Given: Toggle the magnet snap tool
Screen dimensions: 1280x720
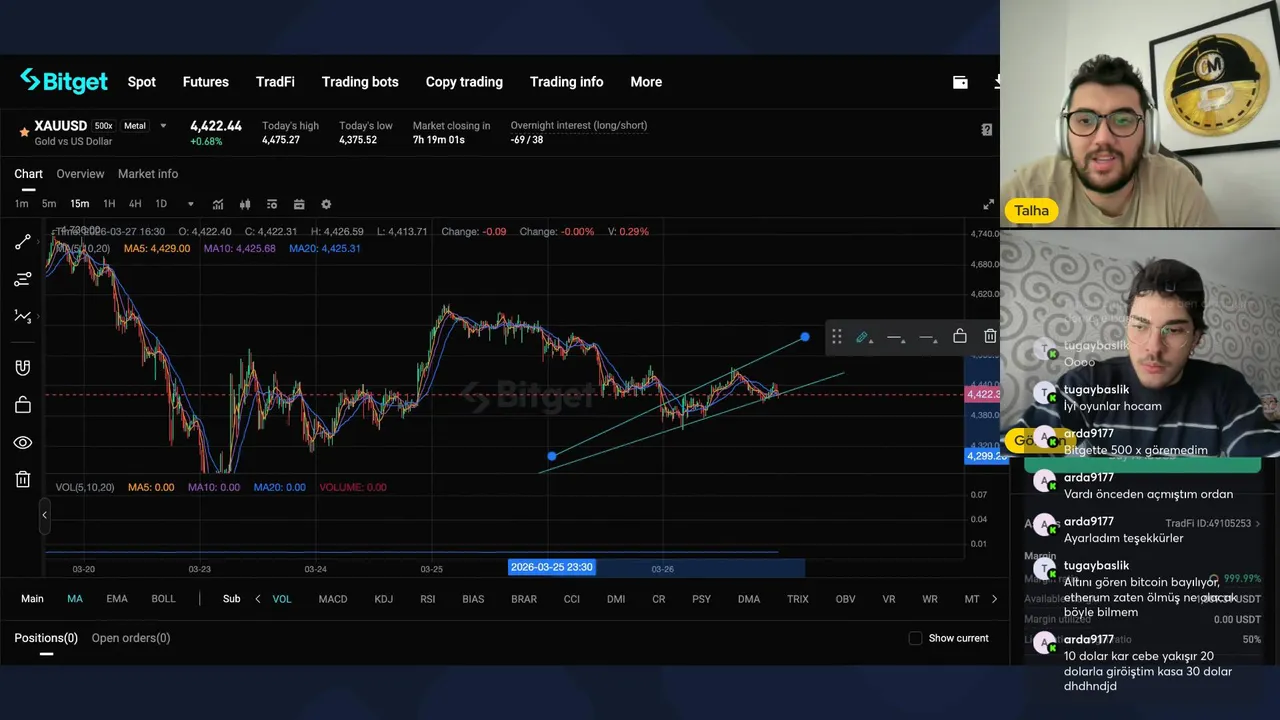Looking at the screenshot, I should (22, 367).
